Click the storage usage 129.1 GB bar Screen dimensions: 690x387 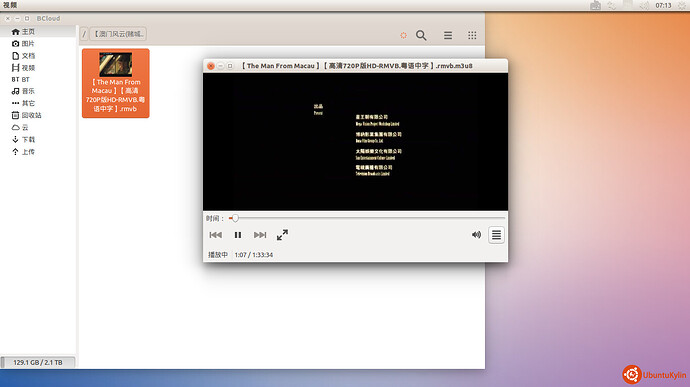click(38, 362)
